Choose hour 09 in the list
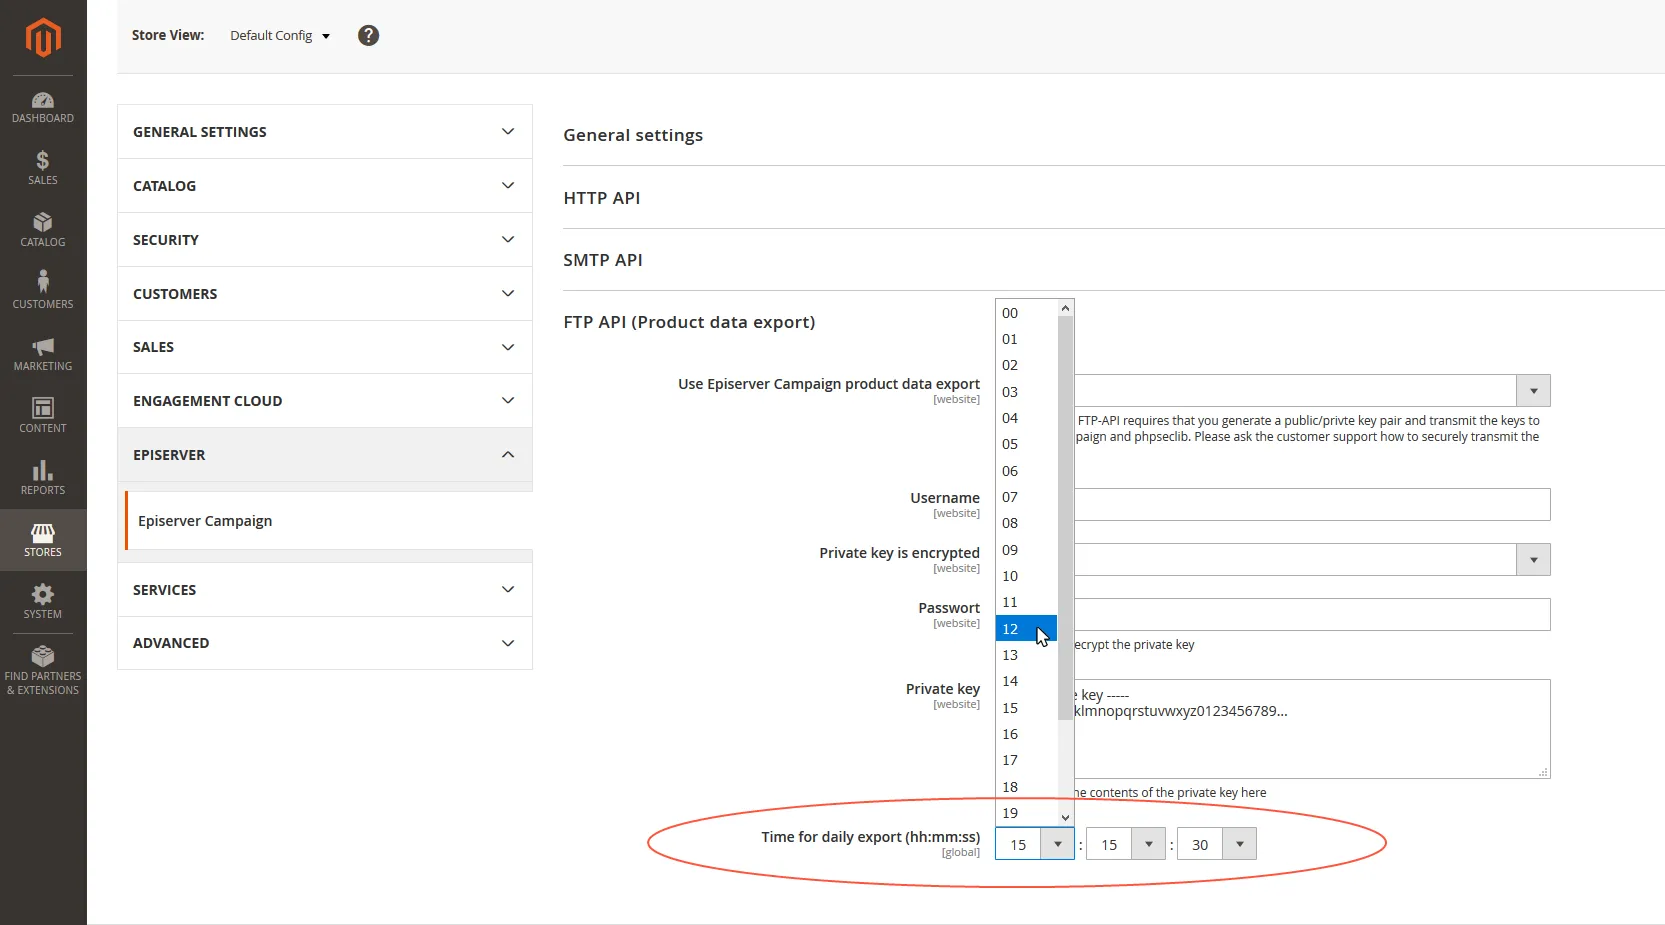The width and height of the screenshot is (1665, 925). click(1026, 550)
